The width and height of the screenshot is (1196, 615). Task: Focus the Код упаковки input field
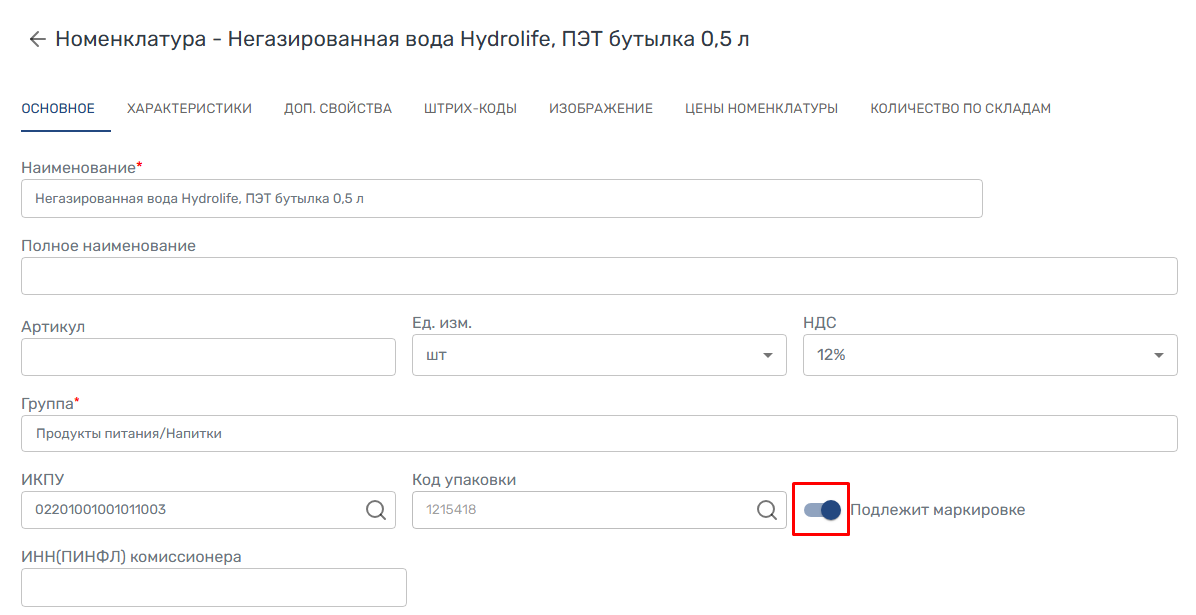[x=580, y=510]
